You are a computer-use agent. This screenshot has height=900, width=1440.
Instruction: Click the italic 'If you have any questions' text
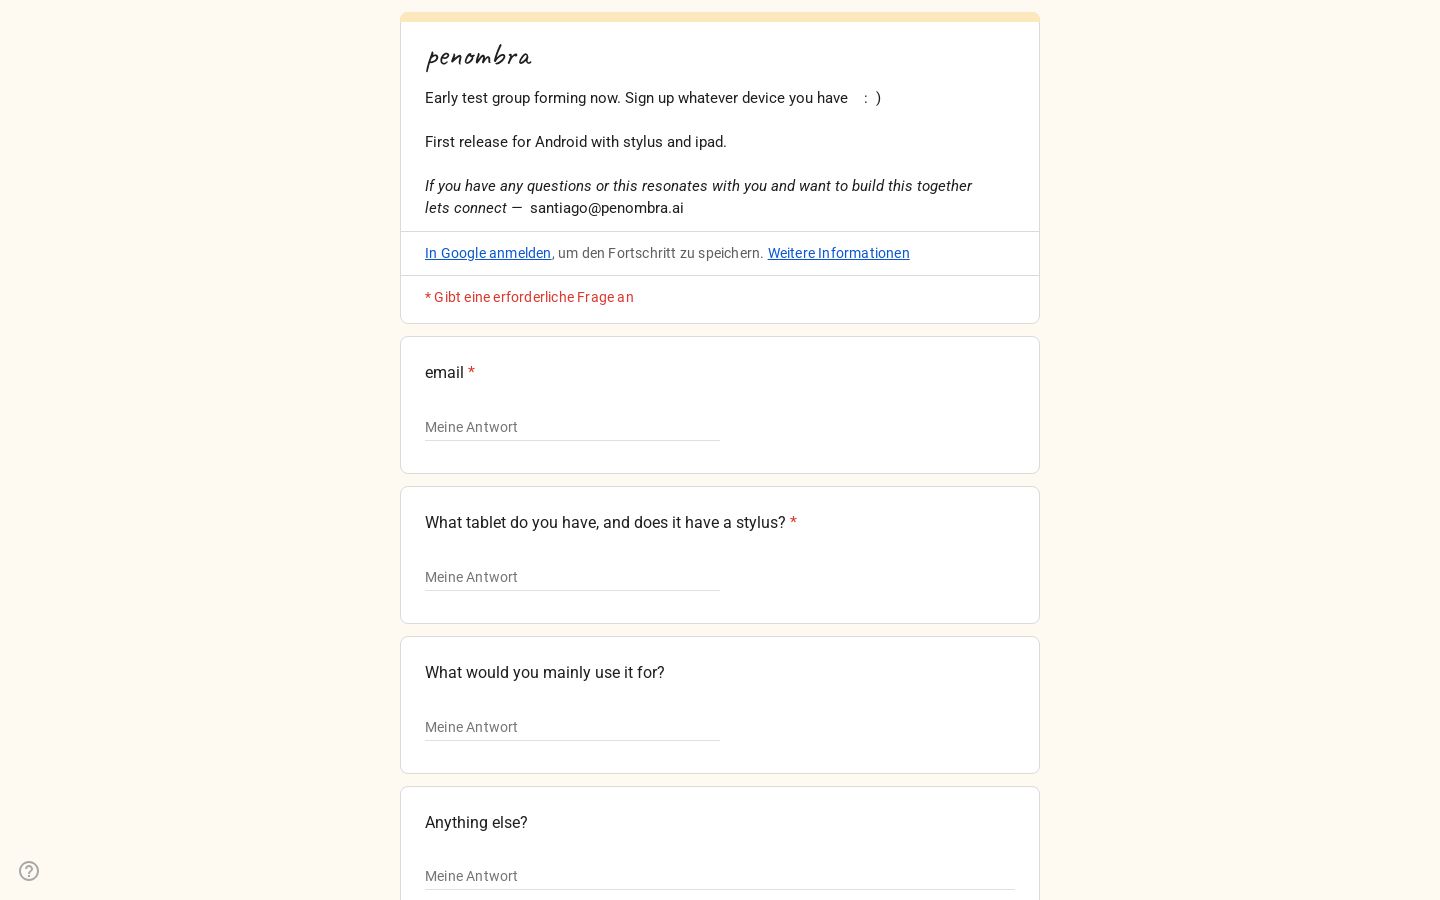698,186
